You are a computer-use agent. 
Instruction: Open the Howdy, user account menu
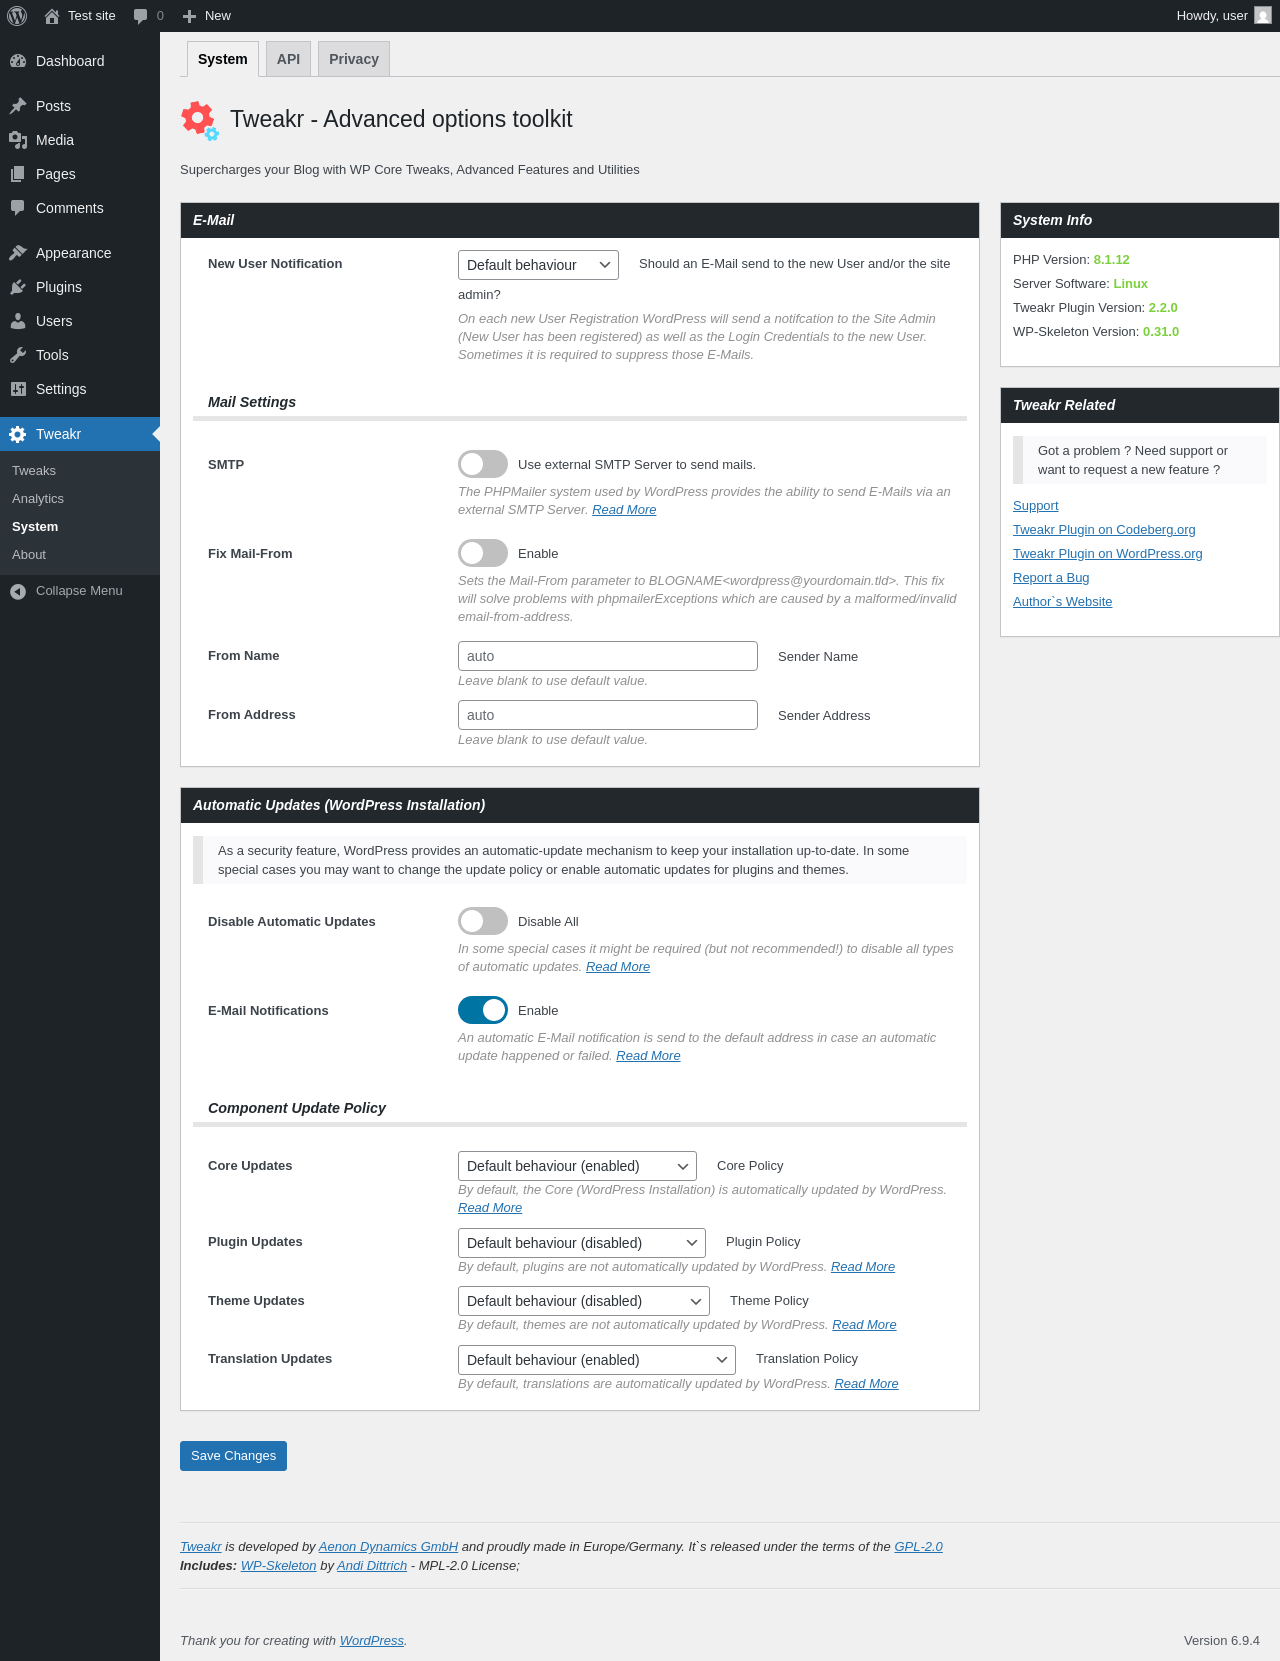(x=1223, y=16)
